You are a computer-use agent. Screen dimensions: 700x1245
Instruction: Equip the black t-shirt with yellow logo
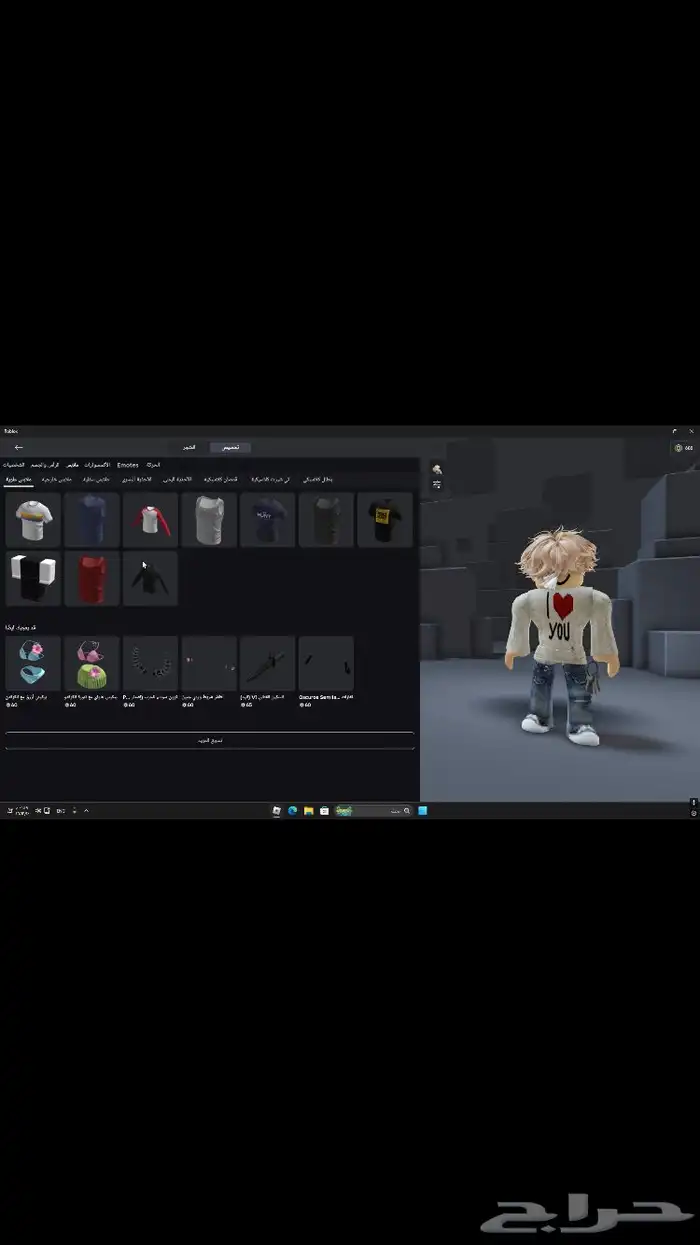coord(385,519)
